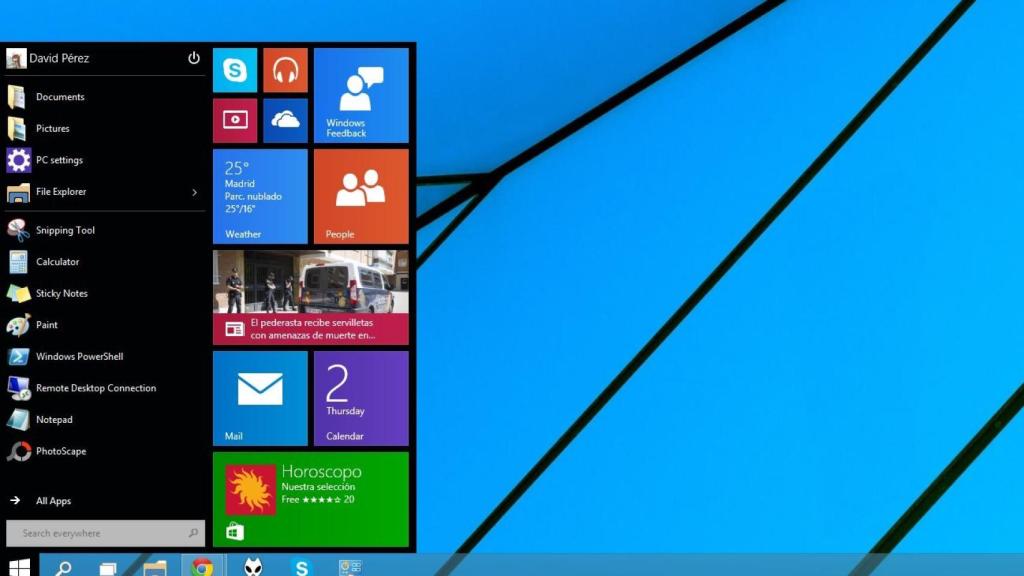1024x576 pixels.
Task: Open the Windows Feedback tile
Action: 362,95
